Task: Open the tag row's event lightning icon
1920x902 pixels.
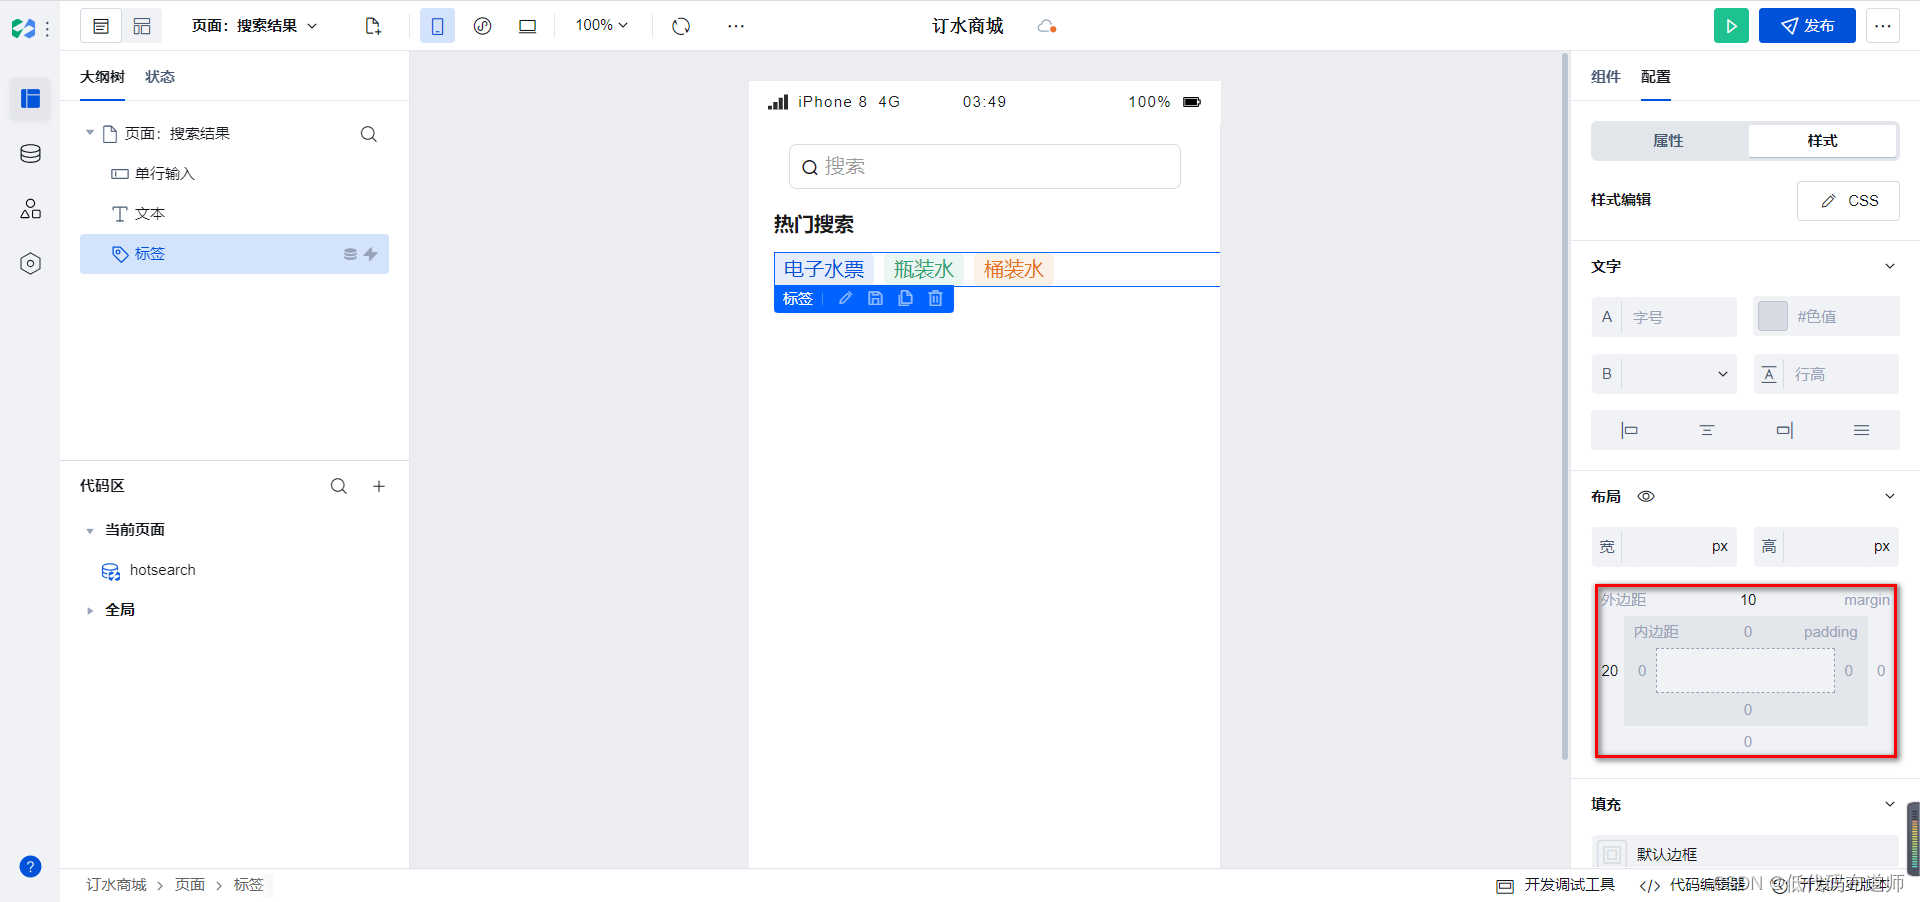Action: point(371,254)
